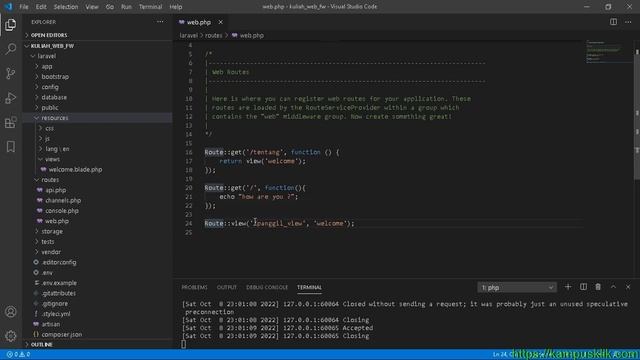The height and width of the screenshot is (360, 640).
Task: Open Explorer more actions ellipsis
Action: coord(160,22)
